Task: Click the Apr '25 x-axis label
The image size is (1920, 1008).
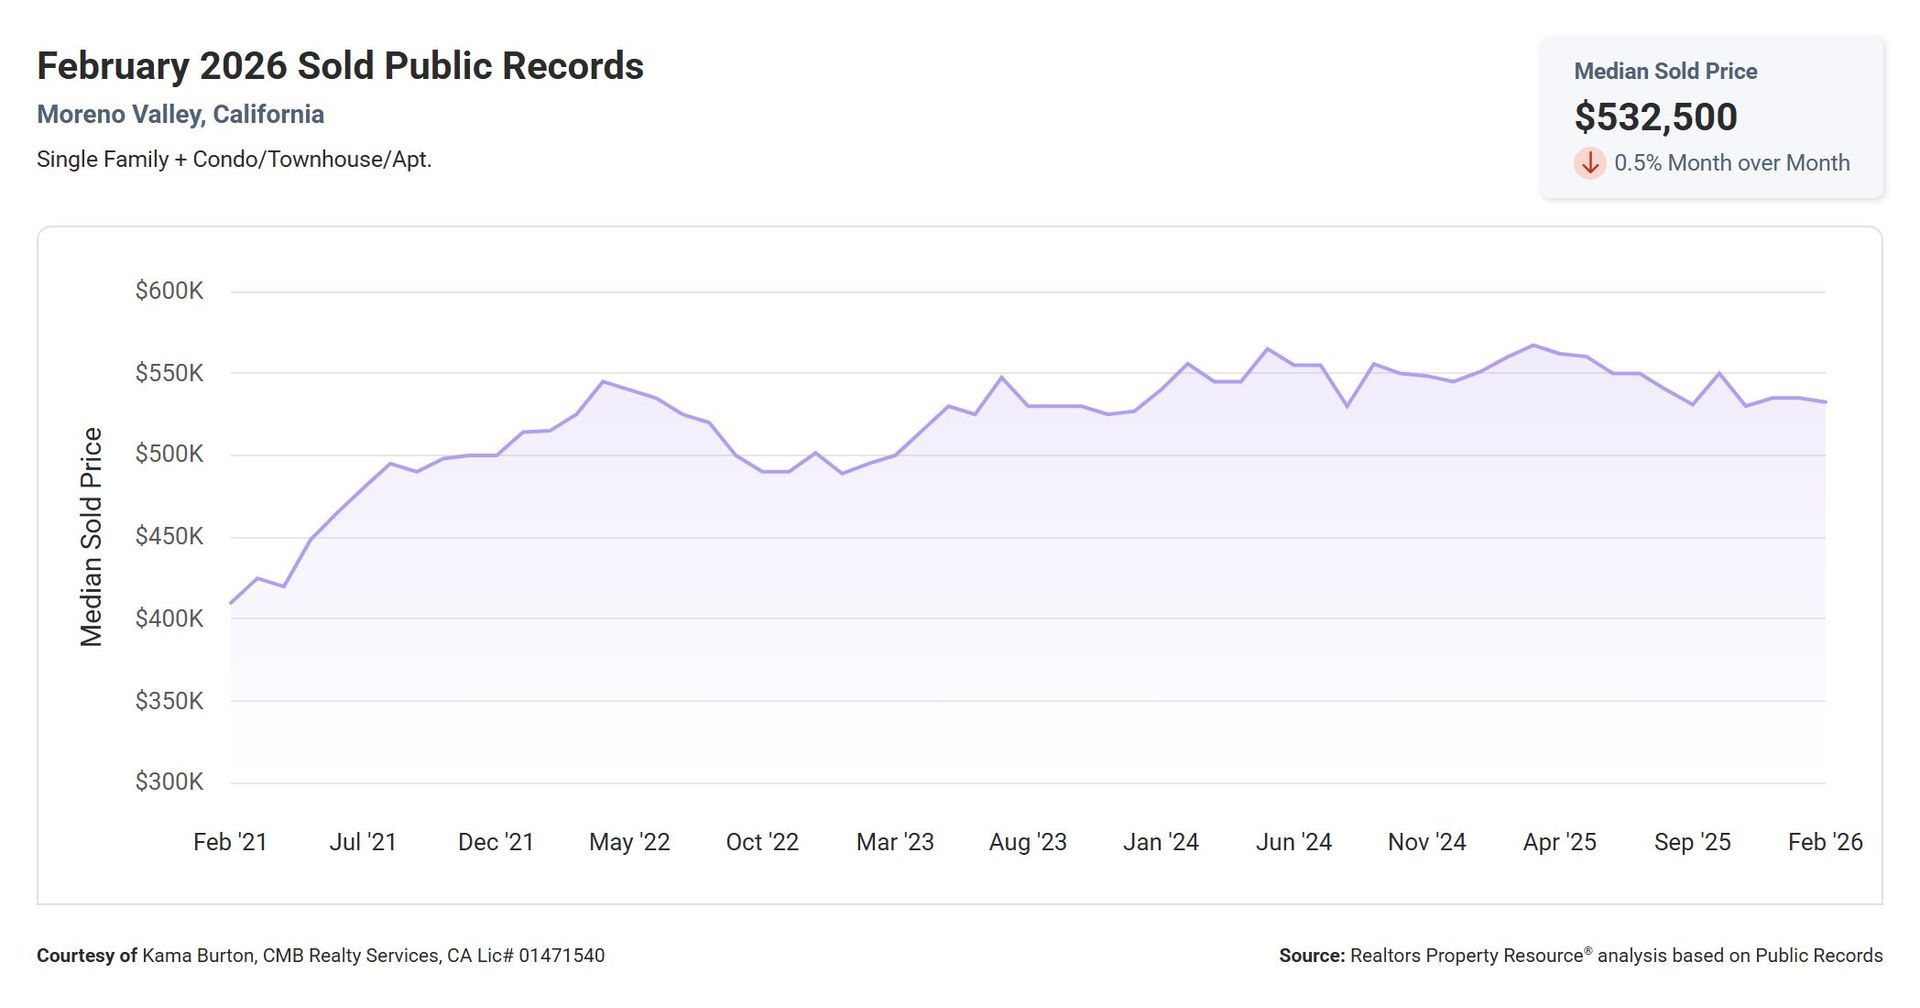Action: [x=1559, y=842]
